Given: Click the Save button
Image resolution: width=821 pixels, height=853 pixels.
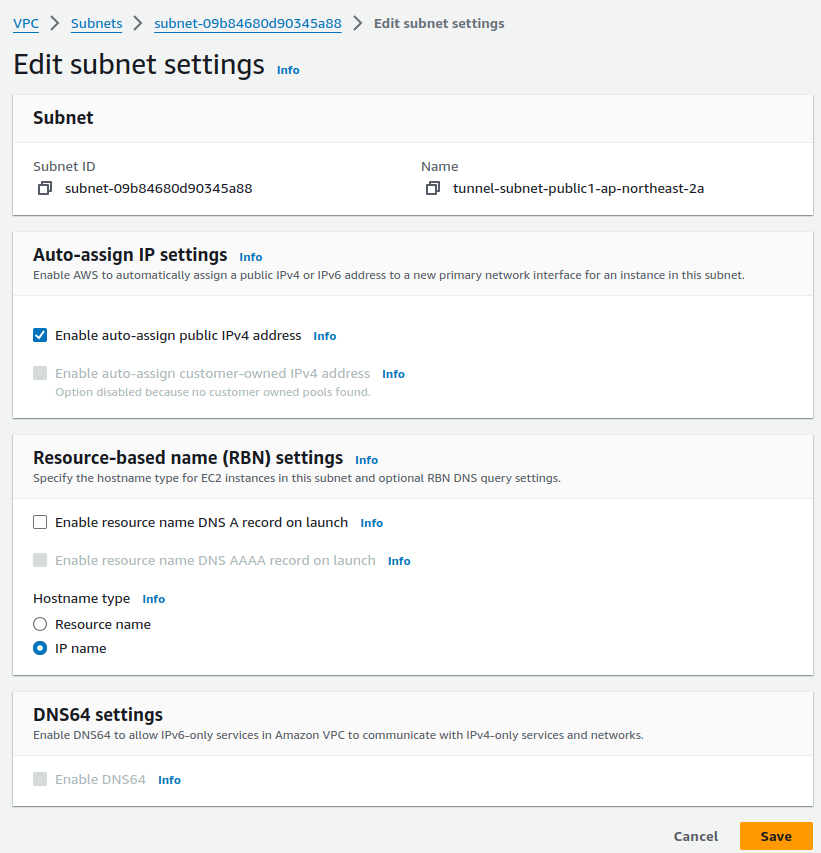Looking at the screenshot, I should point(775,836).
